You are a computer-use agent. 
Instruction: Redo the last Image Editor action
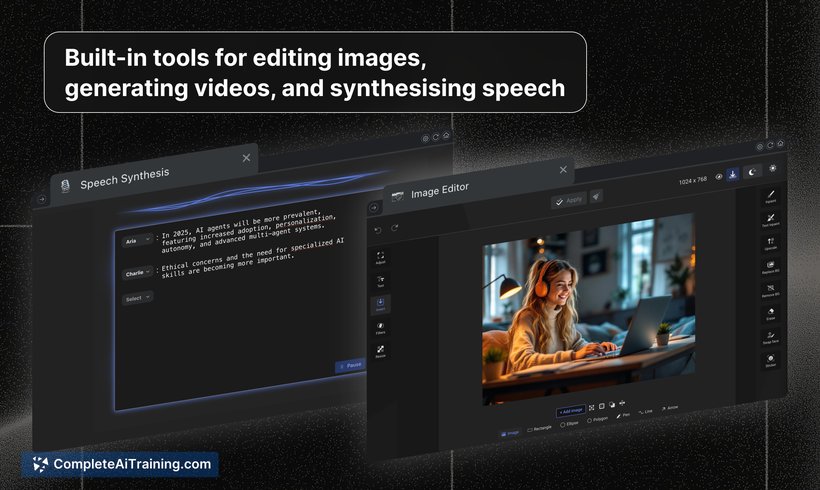(x=395, y=227)
